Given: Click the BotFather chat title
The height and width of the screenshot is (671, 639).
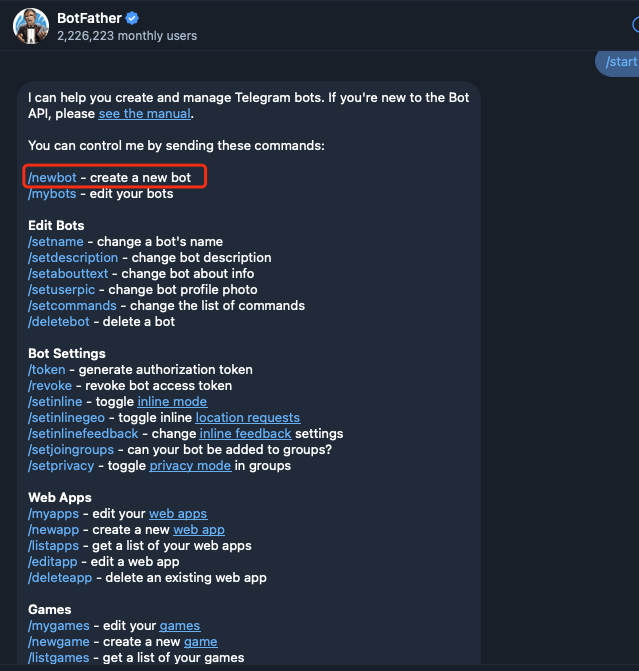Looking at the screenshot, I should point(89,18).
